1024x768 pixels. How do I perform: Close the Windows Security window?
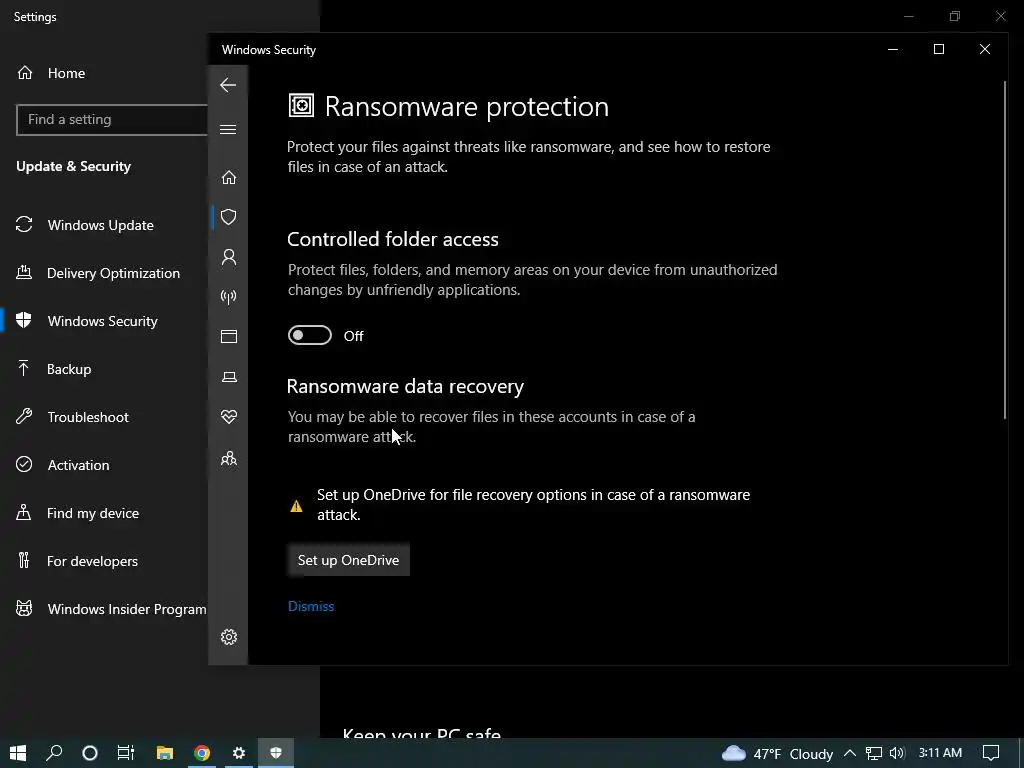[x=985, y=49]
